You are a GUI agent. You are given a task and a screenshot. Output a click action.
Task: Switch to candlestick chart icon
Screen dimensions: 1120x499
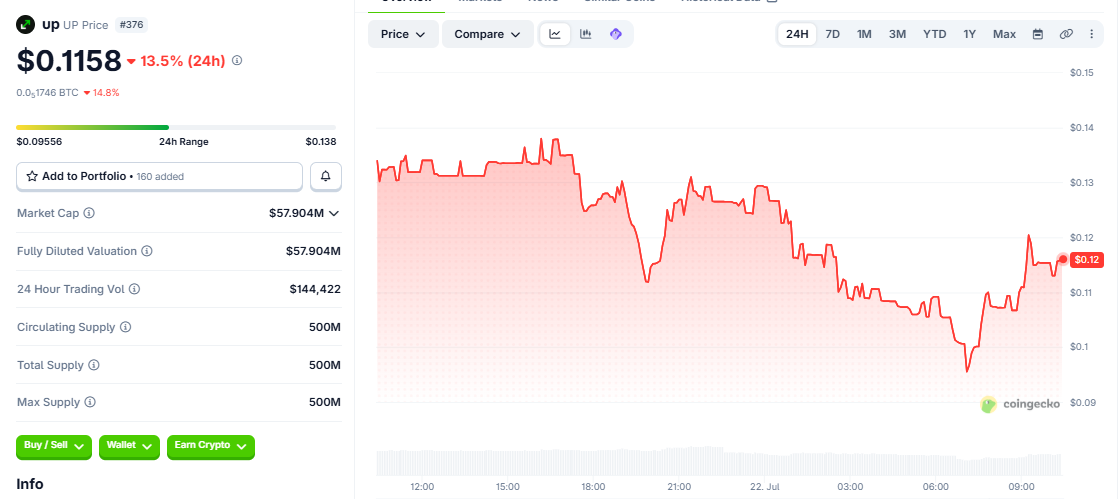click(586, 34)
